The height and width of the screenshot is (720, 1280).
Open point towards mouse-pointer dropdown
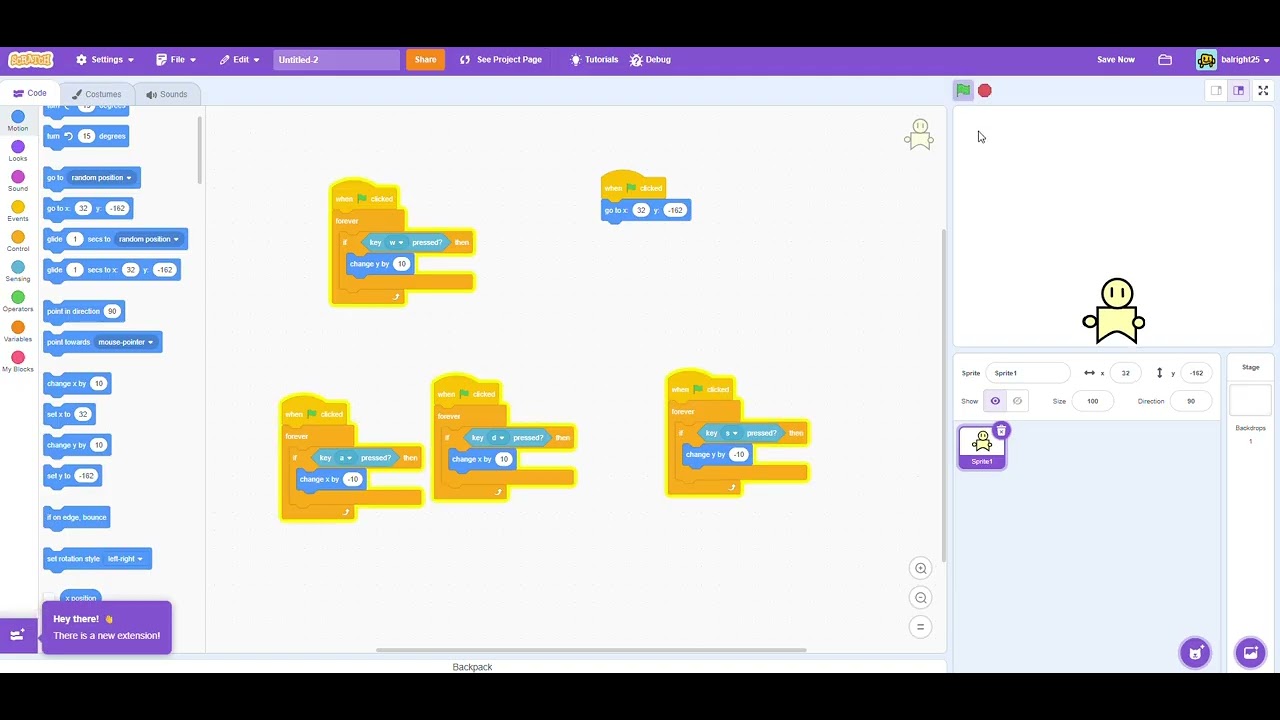click(125, 342)
